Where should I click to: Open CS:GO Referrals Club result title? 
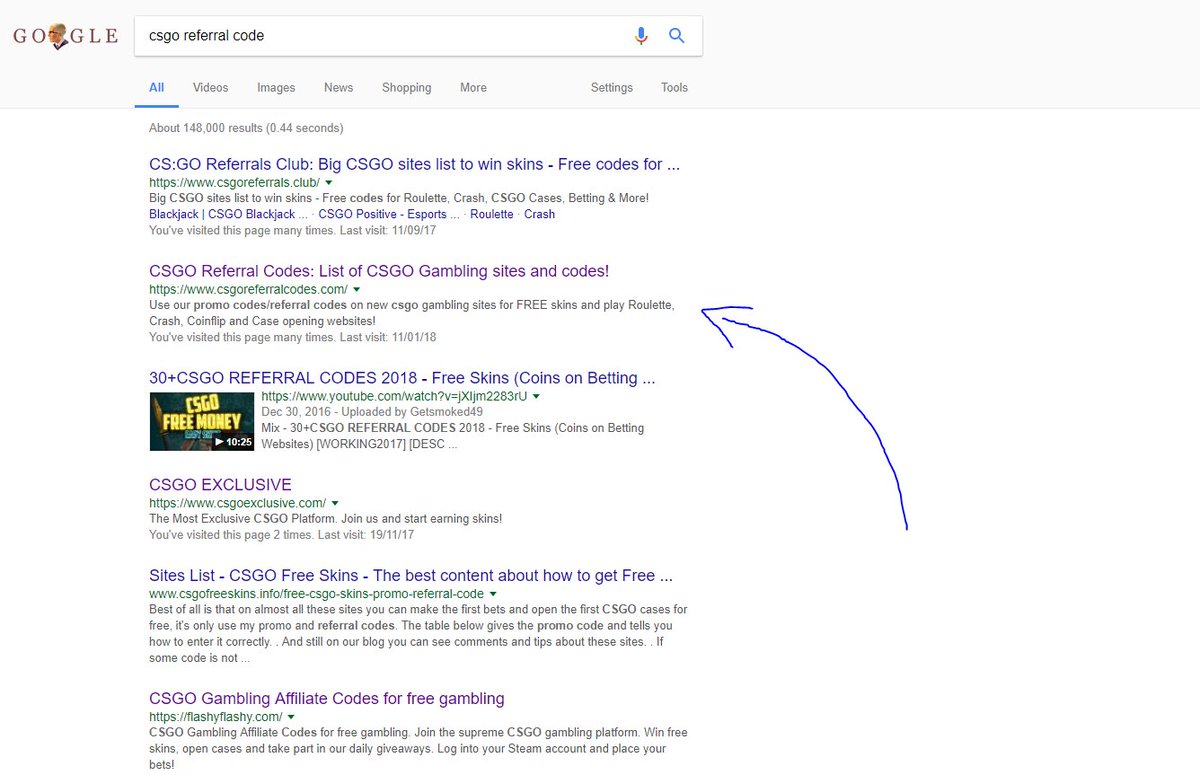coord(414,164)
